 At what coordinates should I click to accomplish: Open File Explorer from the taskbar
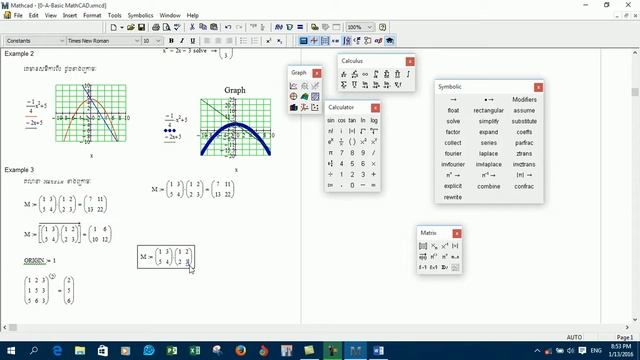(80, 351)
